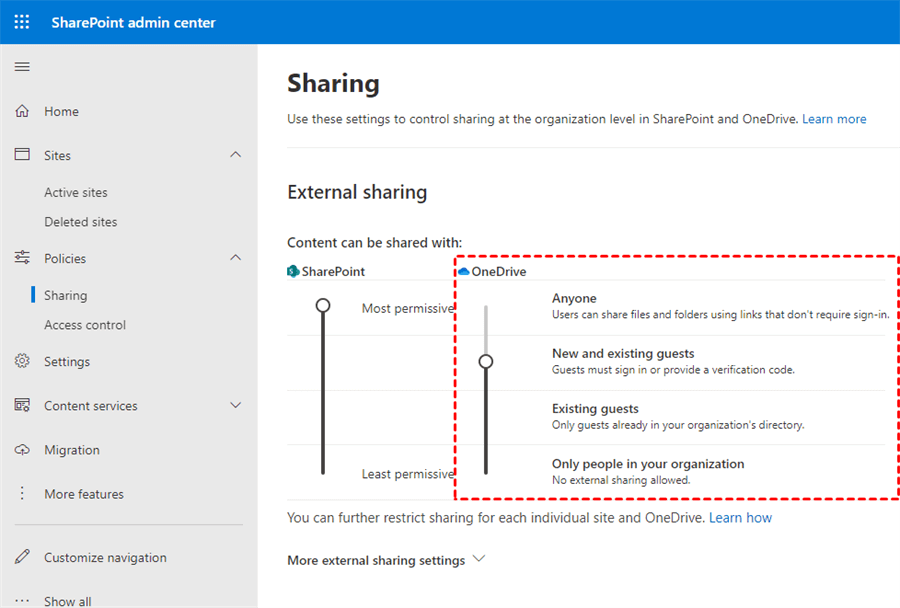Open the app launcher waffle icon
Image resolution: width=900 pixels, height=608 pixels.
coord(22,22)
